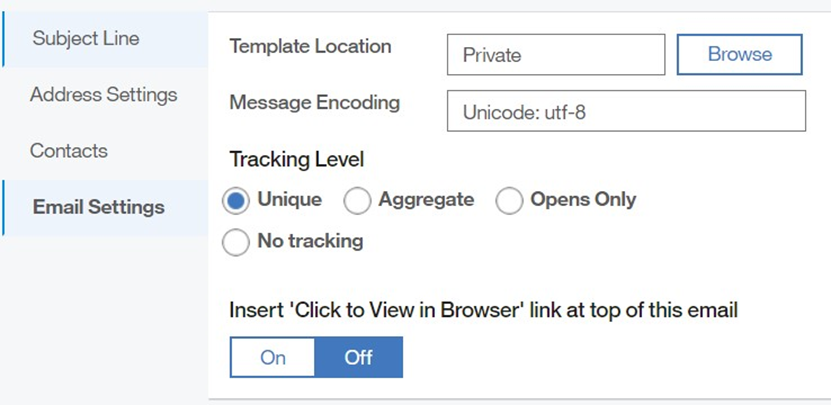This screenshot has height=405, width=831.
Task: Choose the Aggregate radio circle
Action: pos(357,201)
